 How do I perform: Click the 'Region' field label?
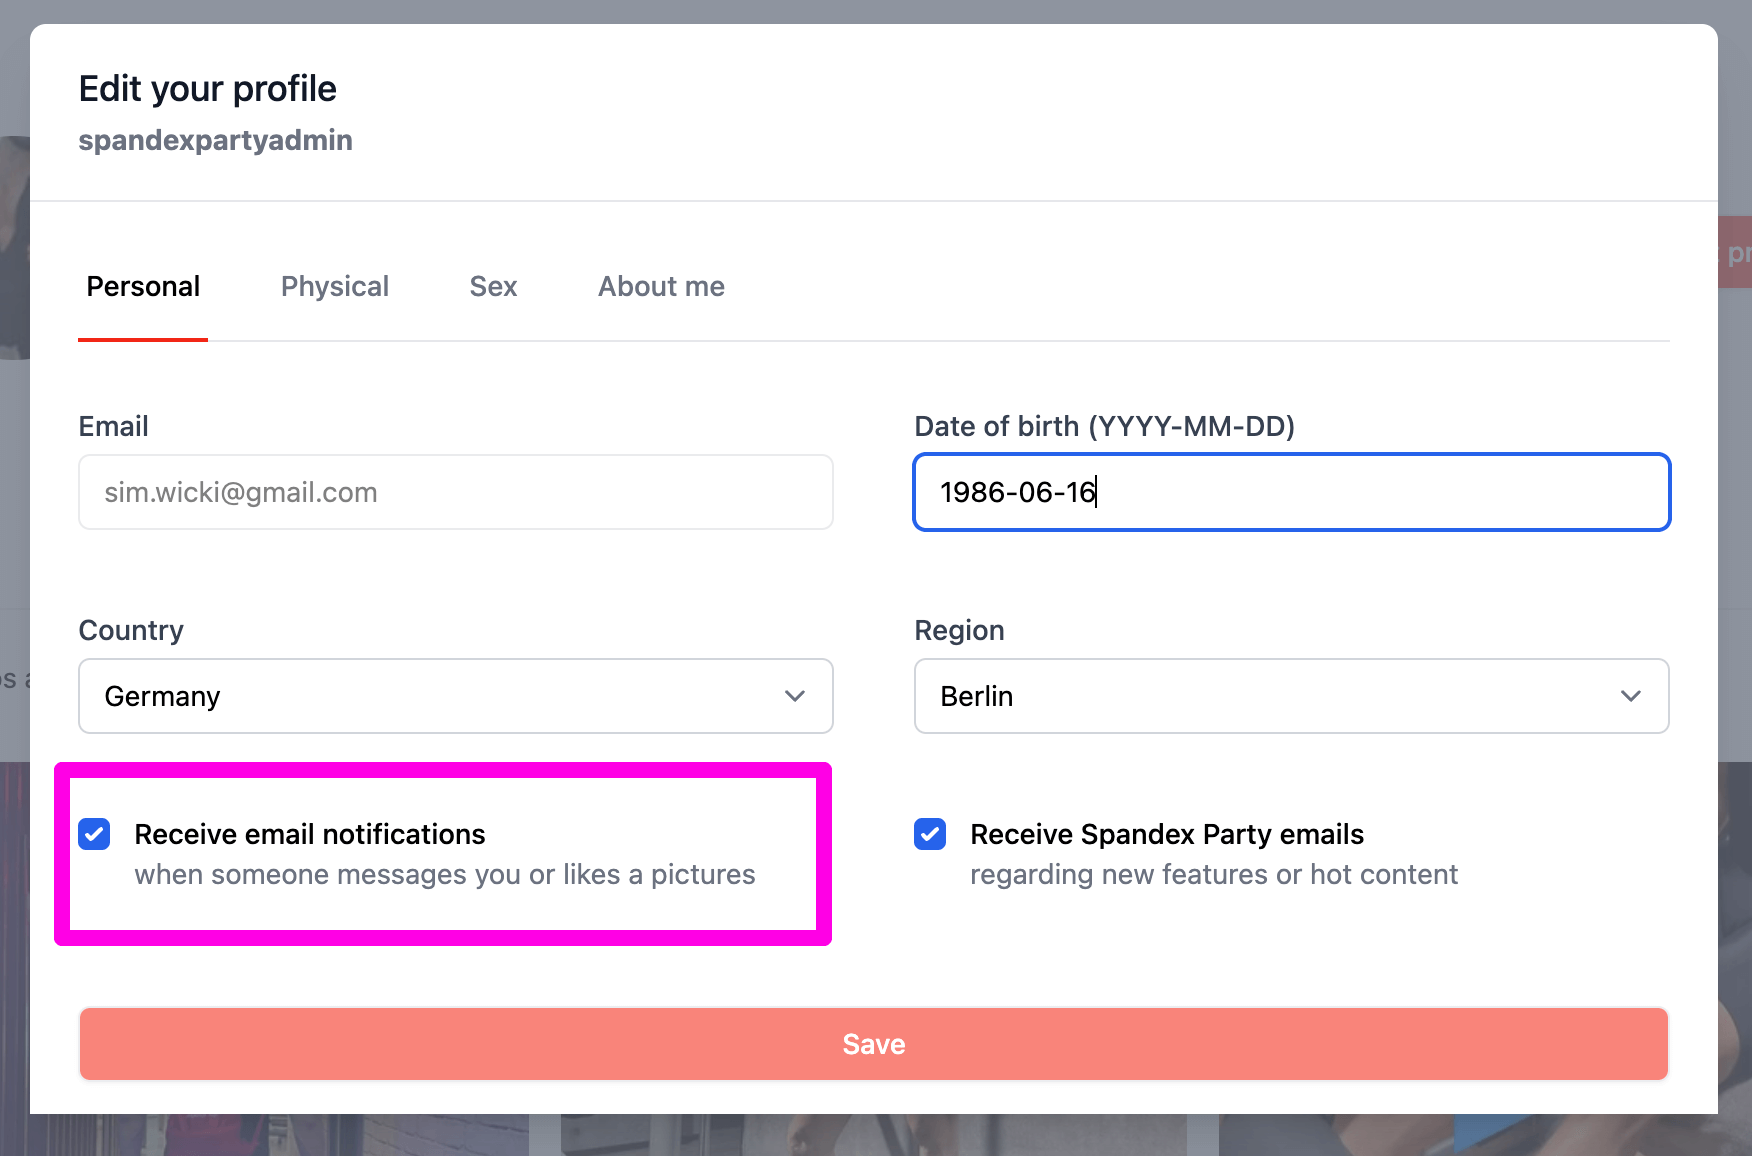click(x=959, y=630)
